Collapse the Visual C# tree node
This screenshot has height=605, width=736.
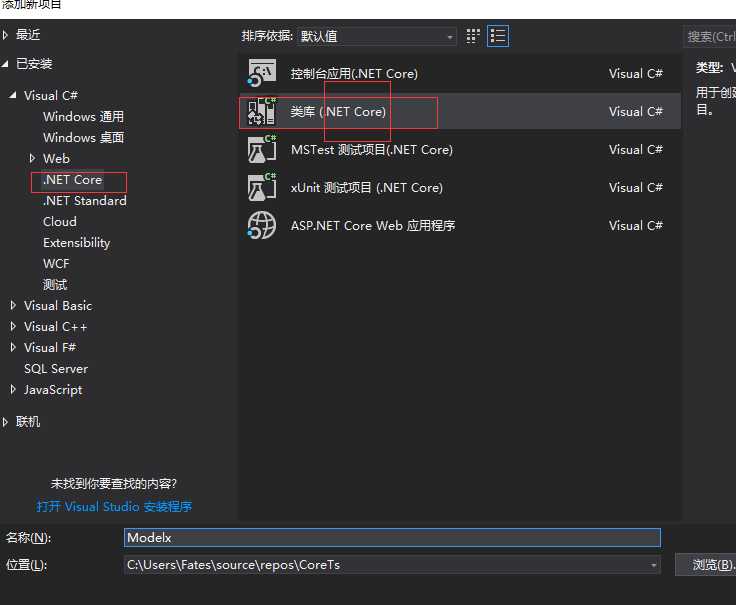13,95
